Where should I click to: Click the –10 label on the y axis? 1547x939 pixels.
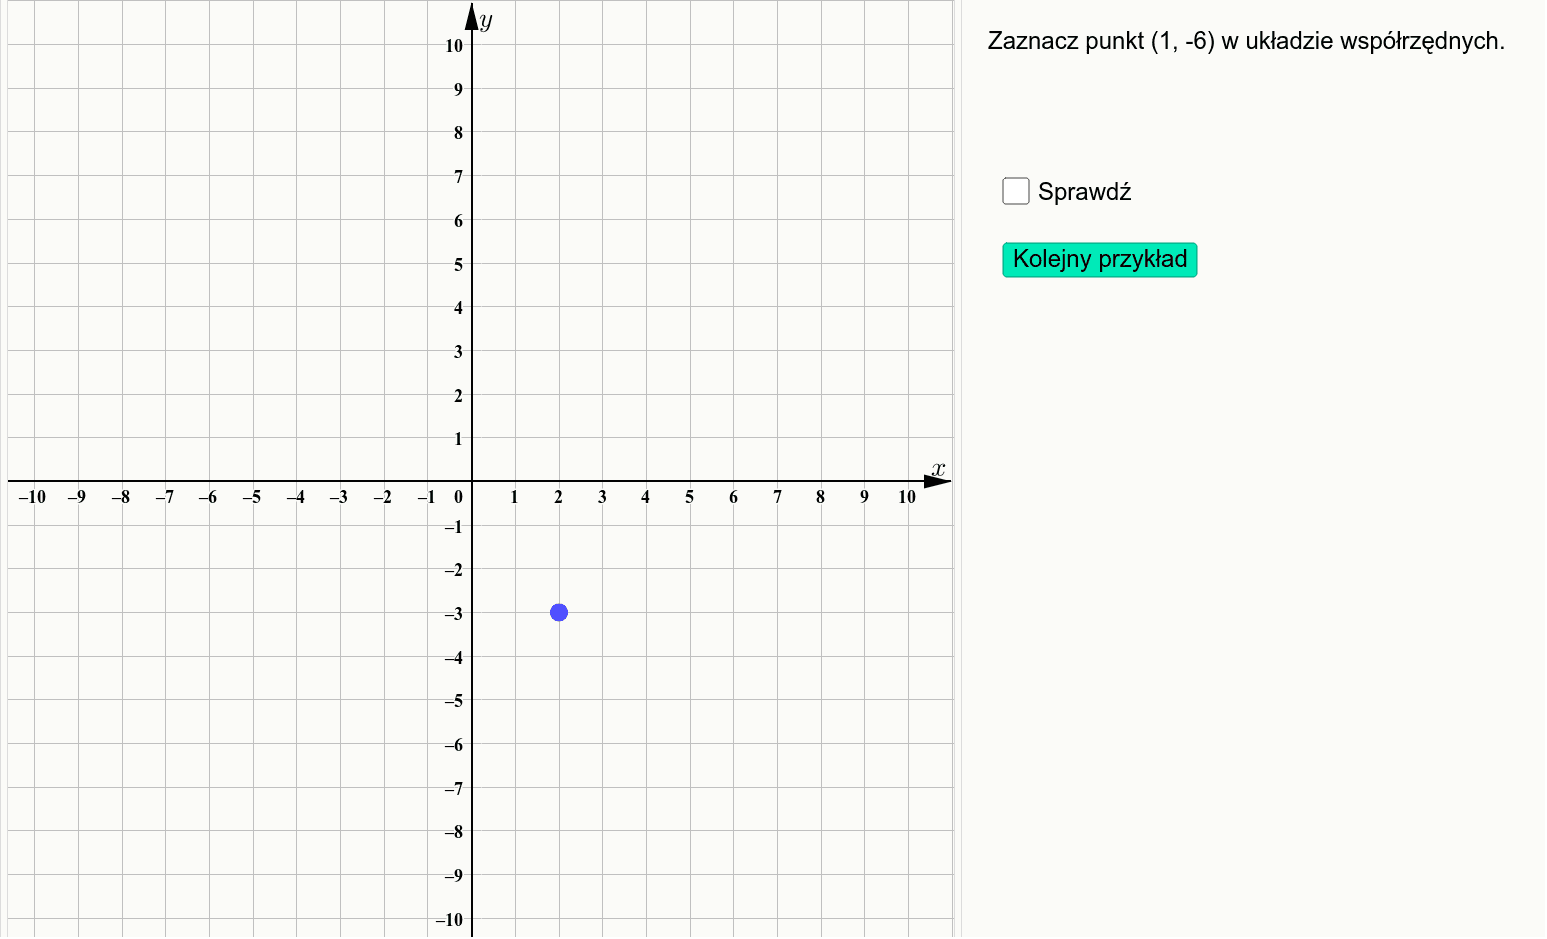(450, 920)
